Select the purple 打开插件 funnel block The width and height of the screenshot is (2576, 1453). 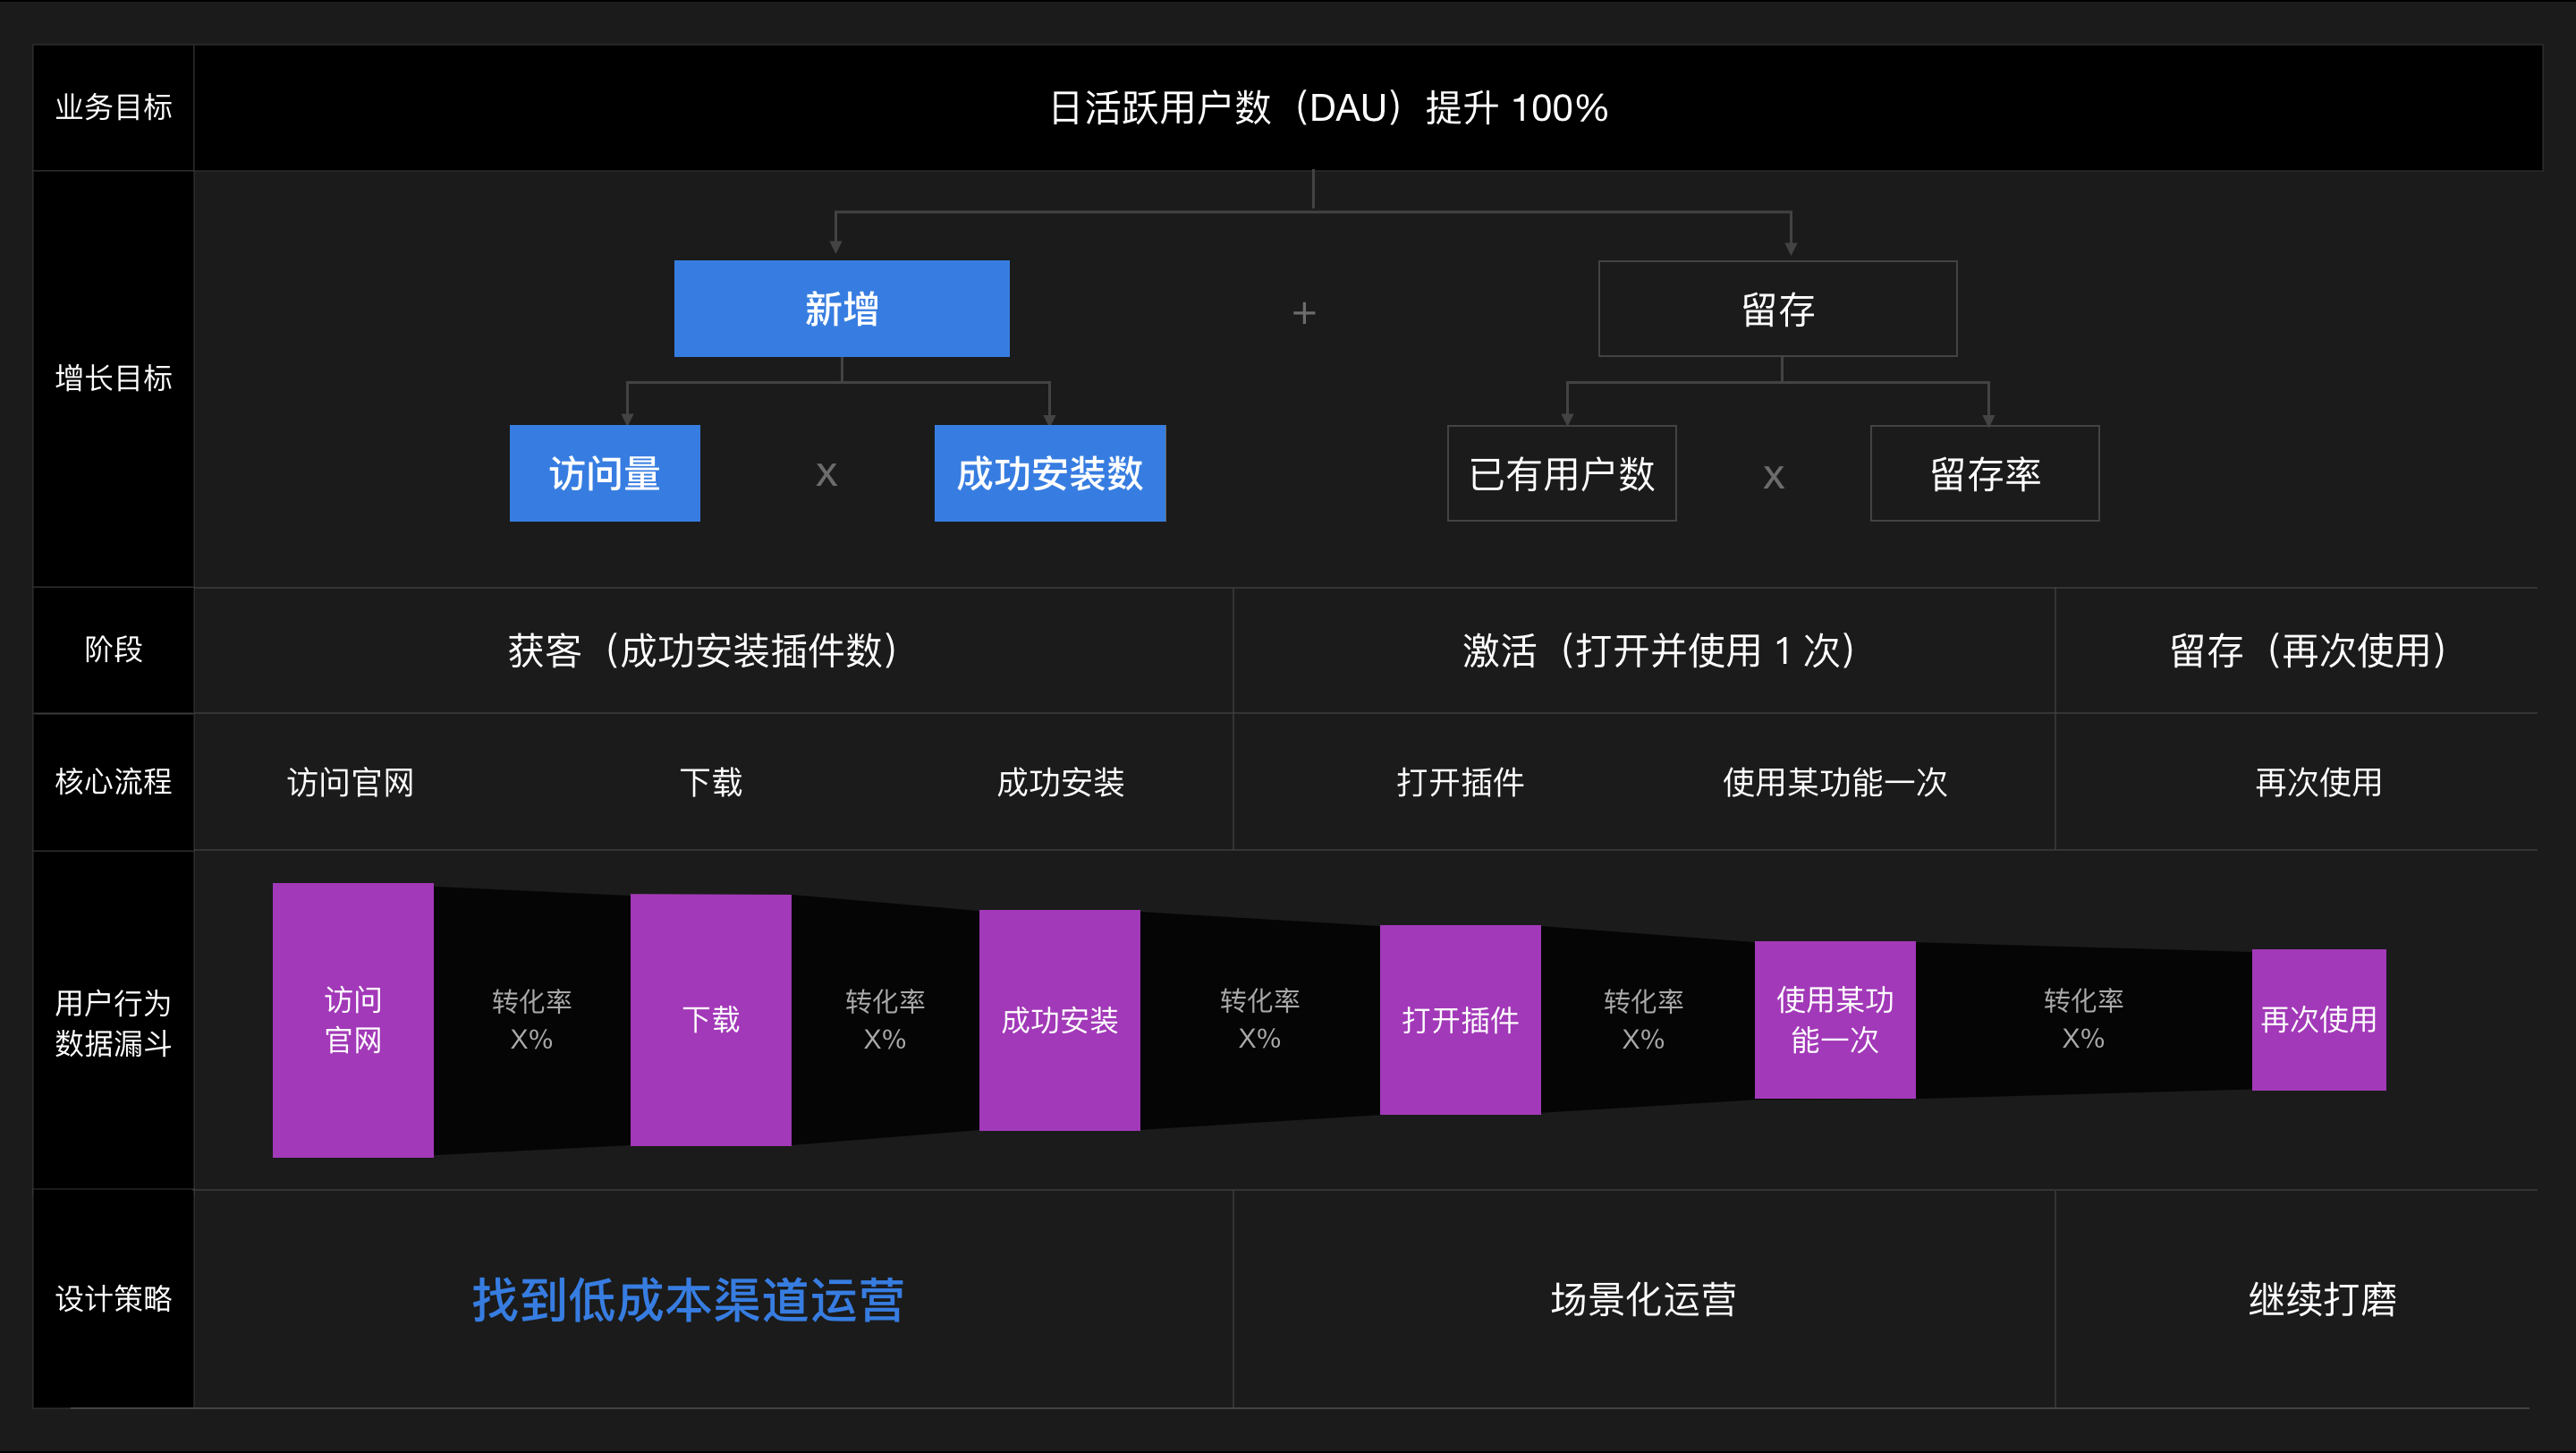[1460, 1020]
